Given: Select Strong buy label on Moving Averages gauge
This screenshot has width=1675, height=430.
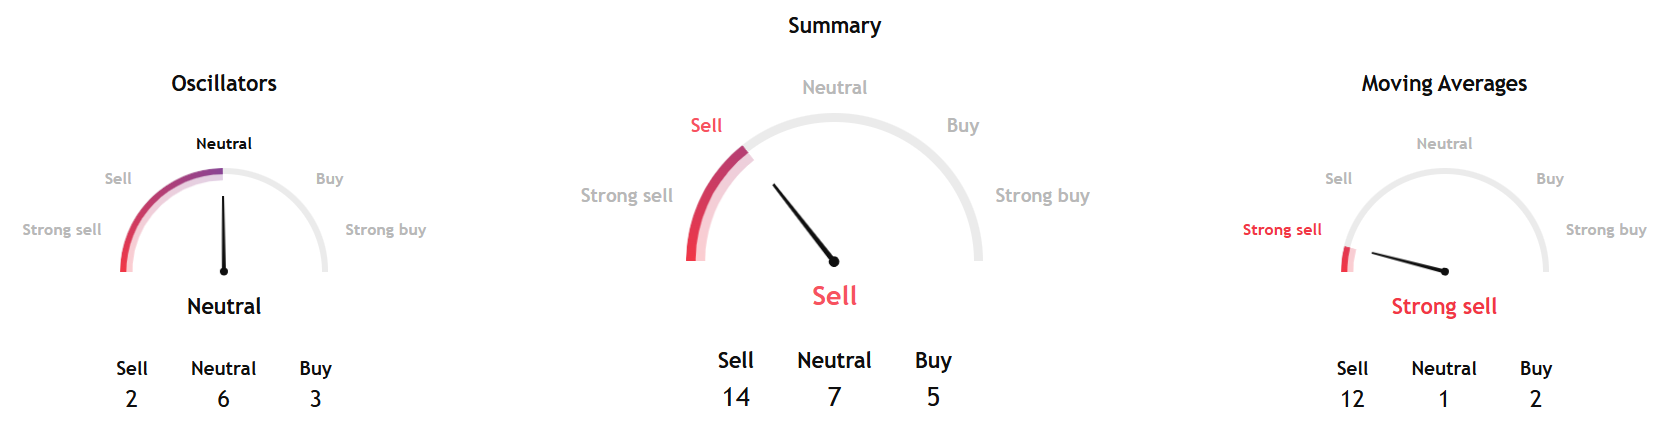Looking at the screenshot, I should tap(1605, 230).
